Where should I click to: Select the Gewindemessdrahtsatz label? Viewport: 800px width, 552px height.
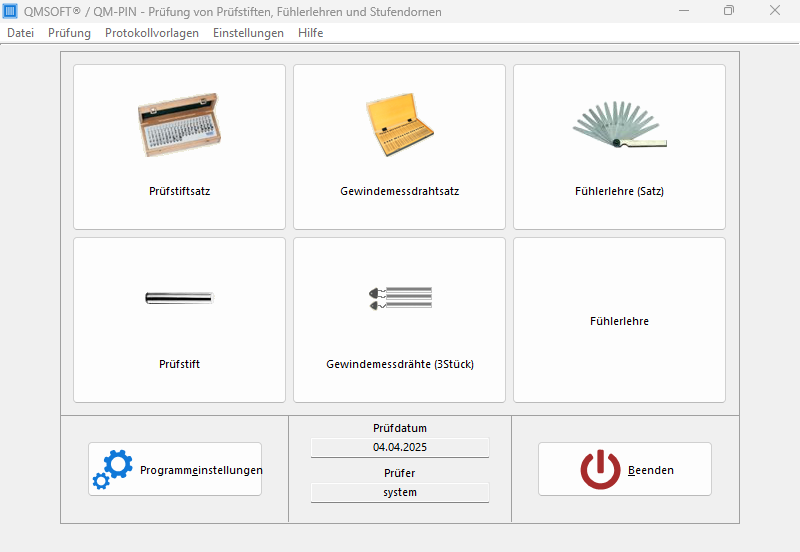399,191
